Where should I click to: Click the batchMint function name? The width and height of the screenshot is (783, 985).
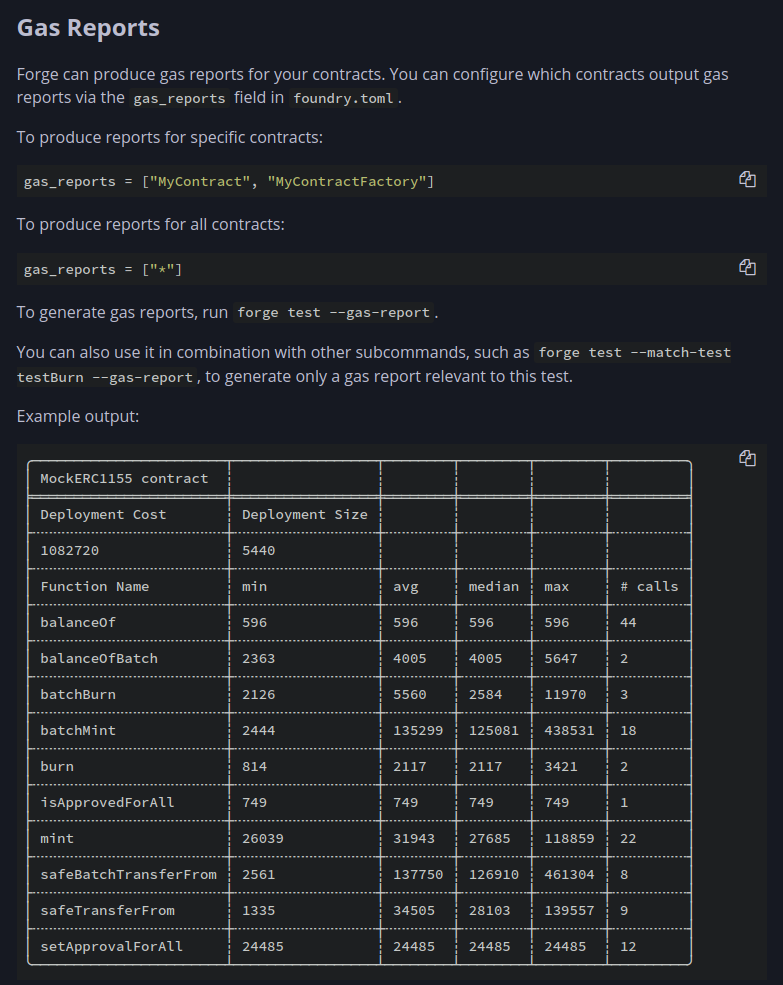[78, 731]
